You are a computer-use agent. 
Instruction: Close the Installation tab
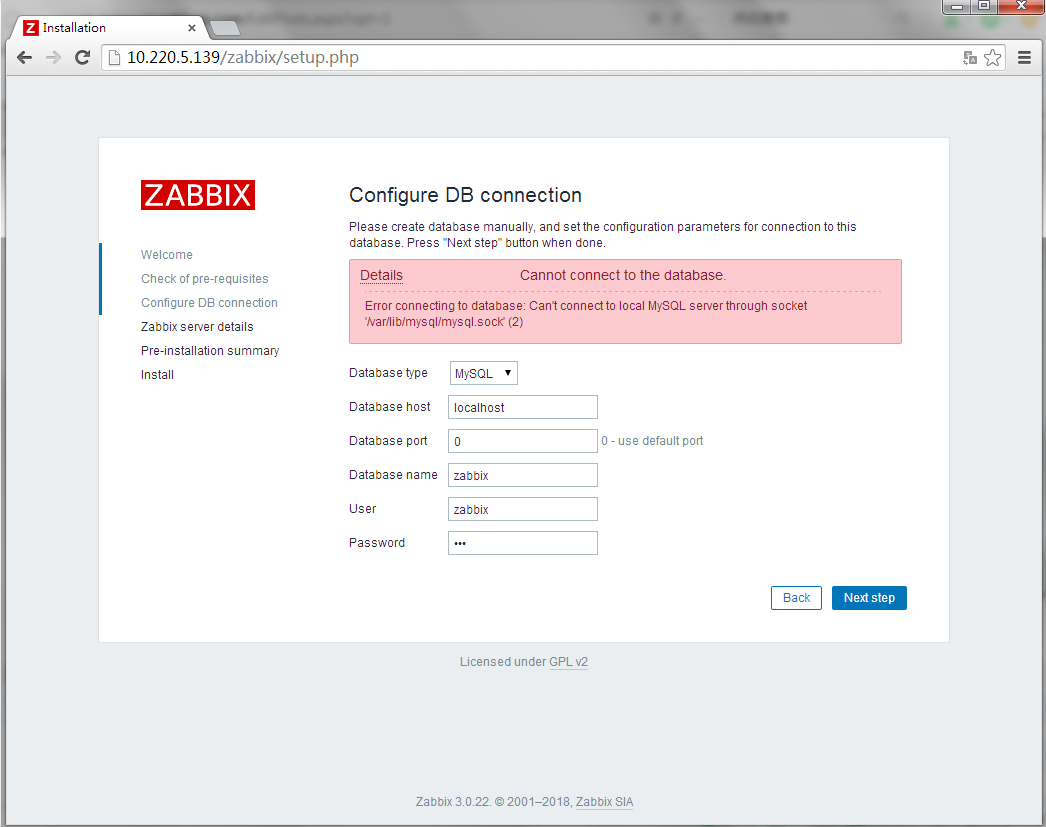click(192, 28)
